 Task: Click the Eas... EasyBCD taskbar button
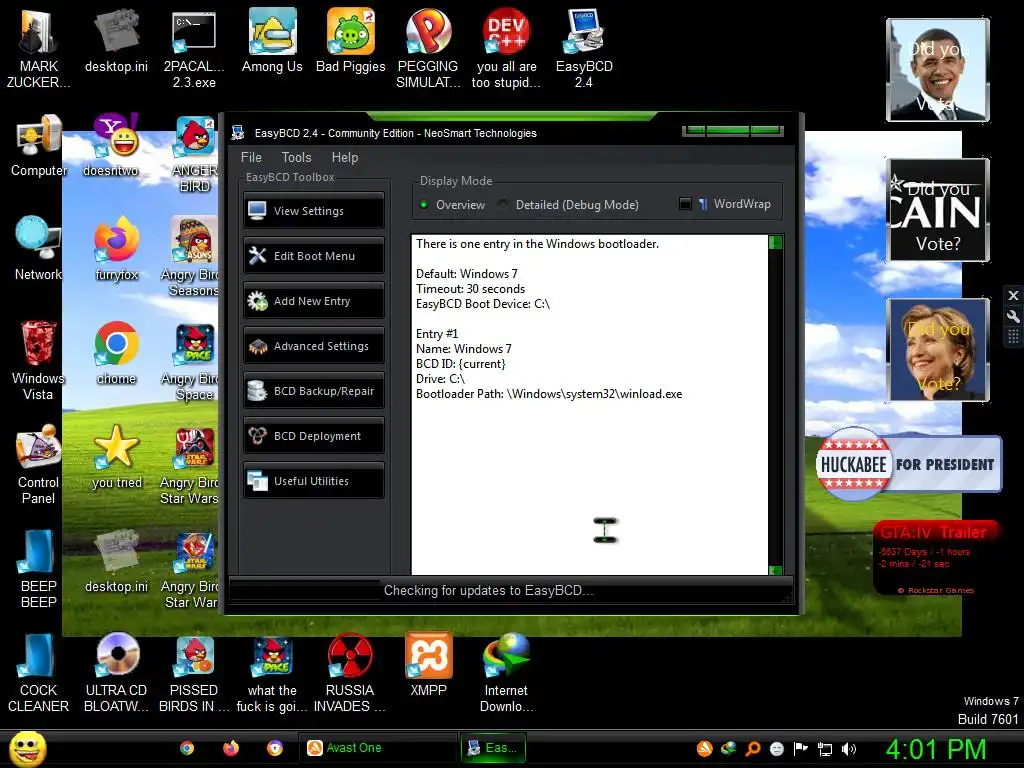point(493,748)
